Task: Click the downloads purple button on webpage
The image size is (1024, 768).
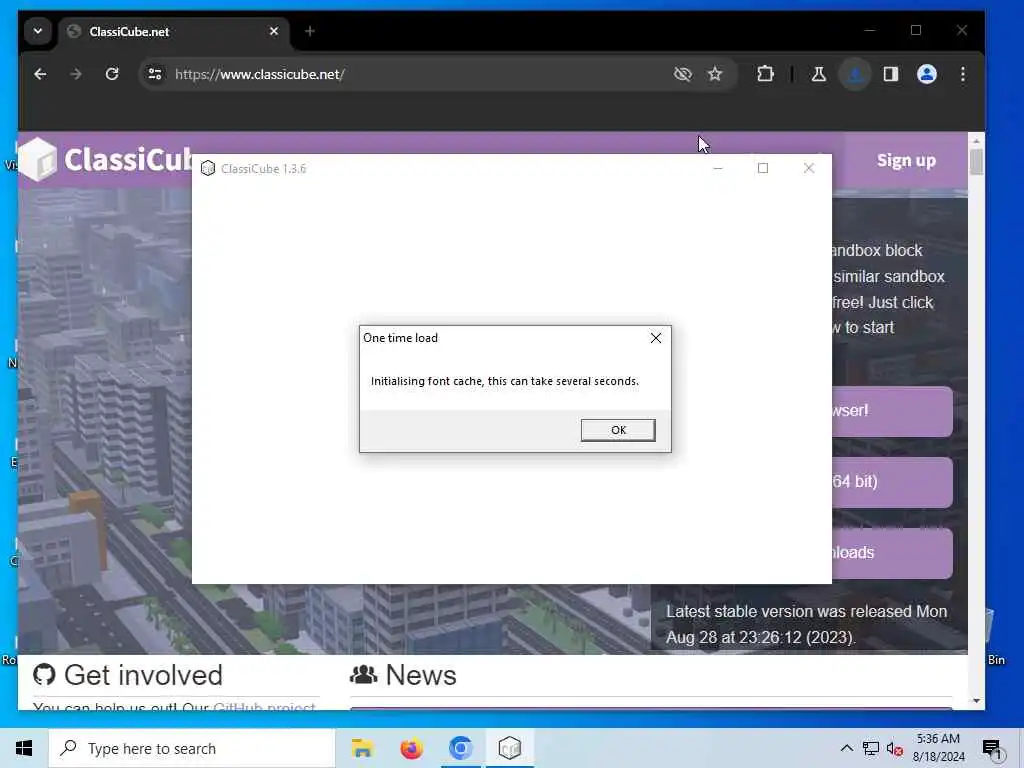Action: (892, 553)
